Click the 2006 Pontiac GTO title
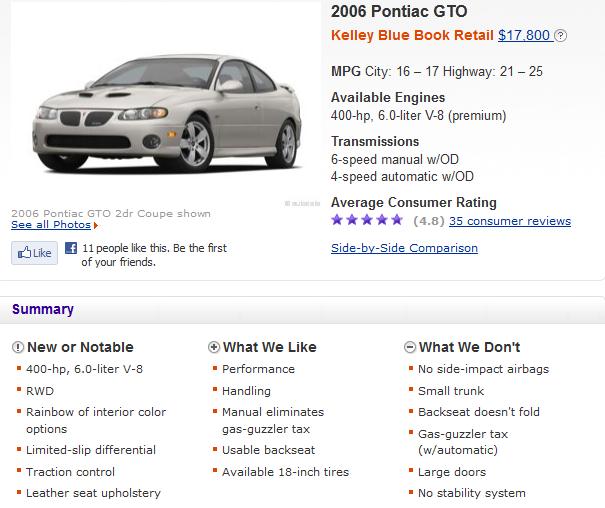Viewport: 605px width, 508px height. click(399, 11)
